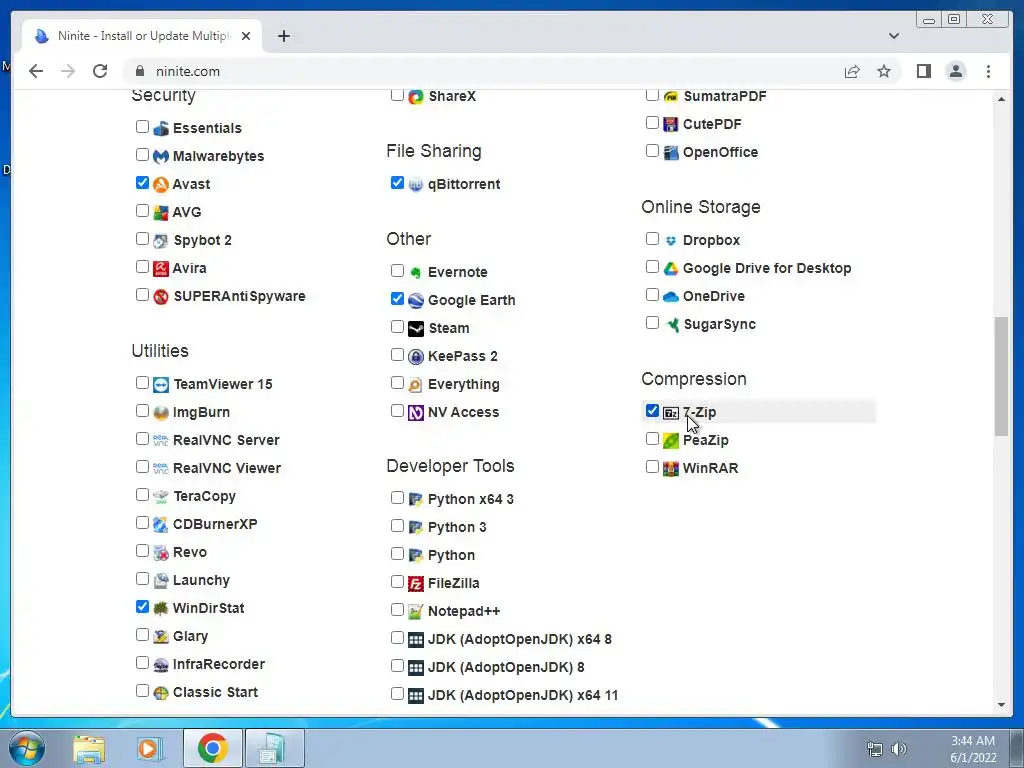Click the WinRAR books icon
Viewport: 1024px width, 768px height.
click(x=671, y=469)
